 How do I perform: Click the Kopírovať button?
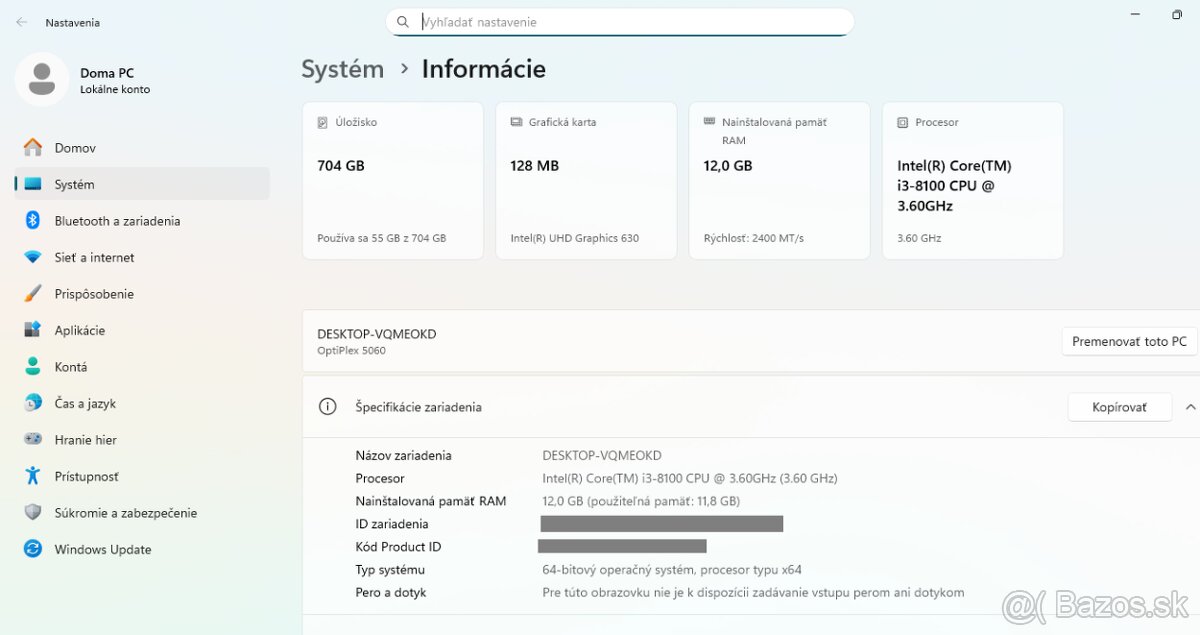[1119, 407]
